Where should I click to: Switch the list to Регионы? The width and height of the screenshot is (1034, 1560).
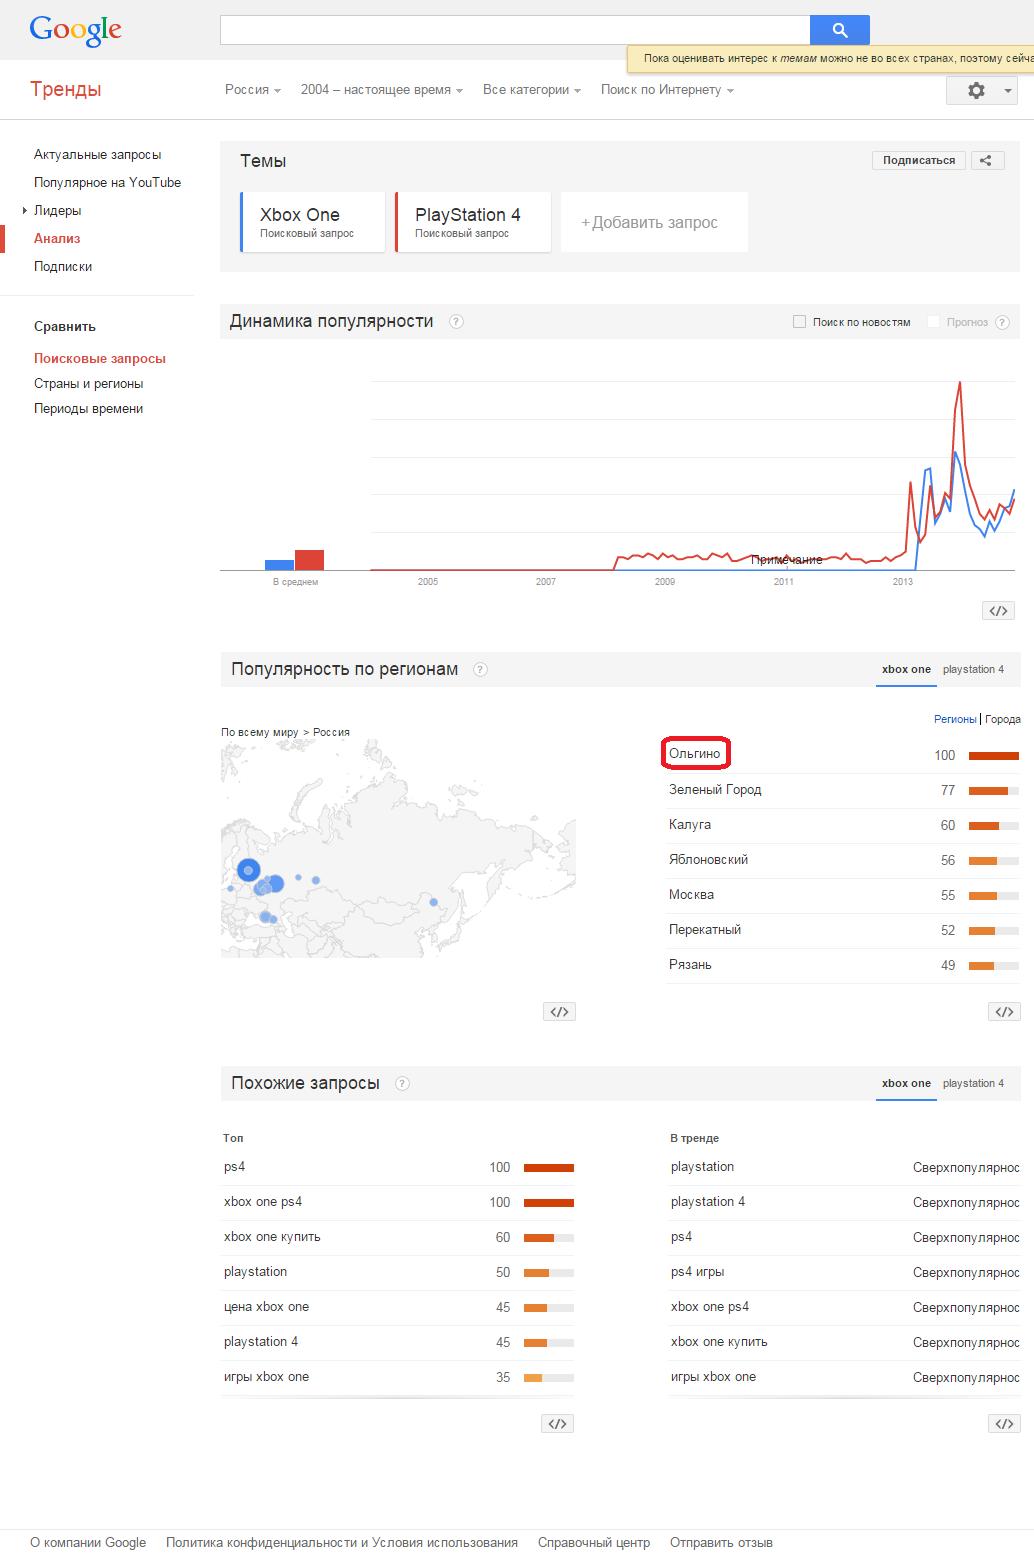(x=955, y=720)
